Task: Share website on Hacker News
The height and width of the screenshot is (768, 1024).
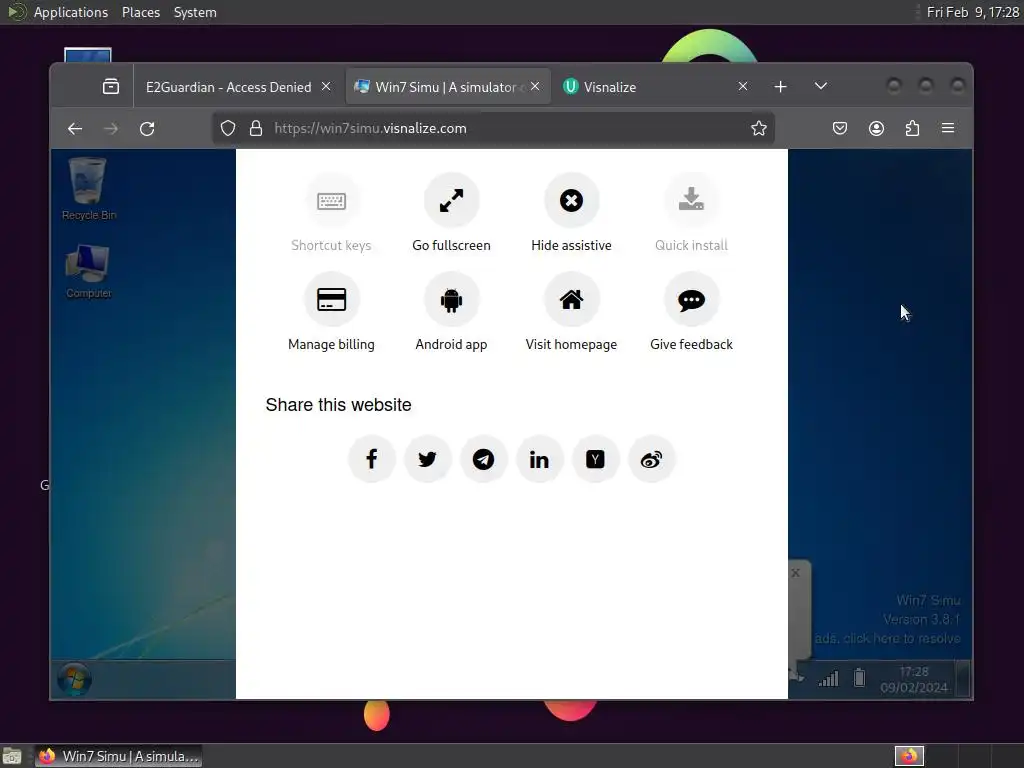Action: (595, 459)
